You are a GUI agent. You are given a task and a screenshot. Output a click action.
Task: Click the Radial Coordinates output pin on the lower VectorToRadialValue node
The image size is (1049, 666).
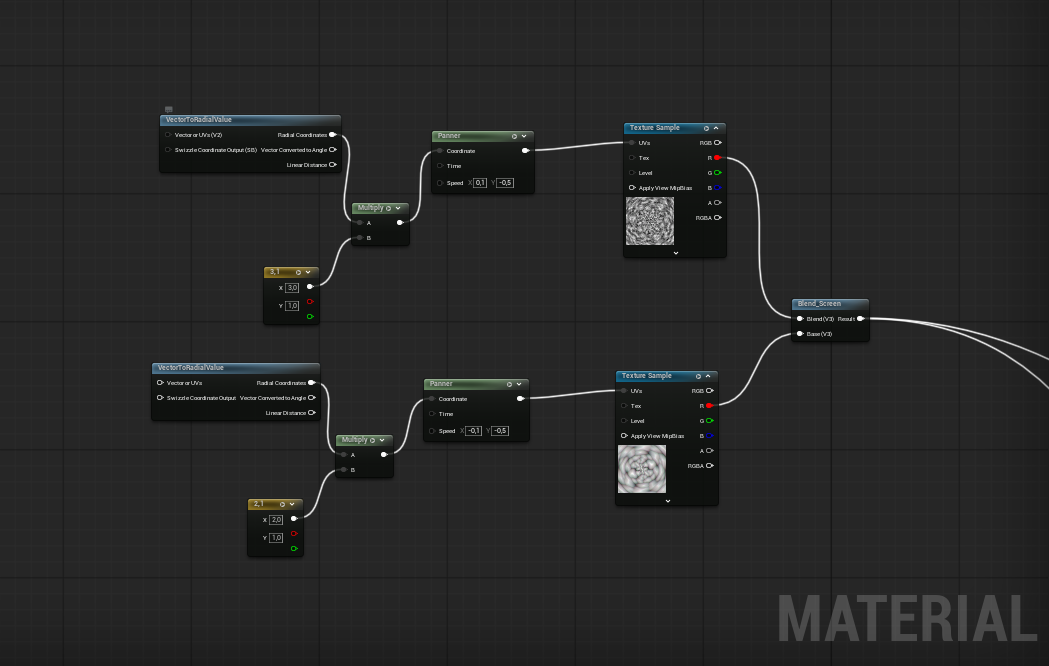(x=312, y=382)
